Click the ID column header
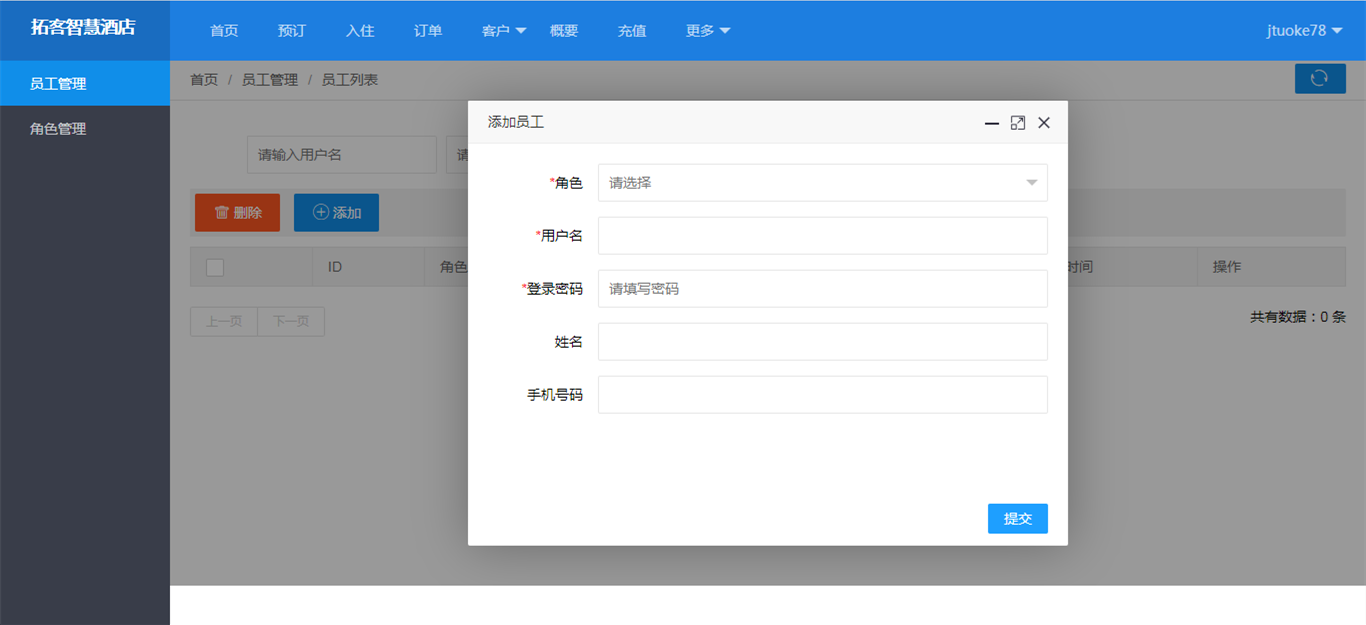The image size is (1366, 625). point(335,267)
